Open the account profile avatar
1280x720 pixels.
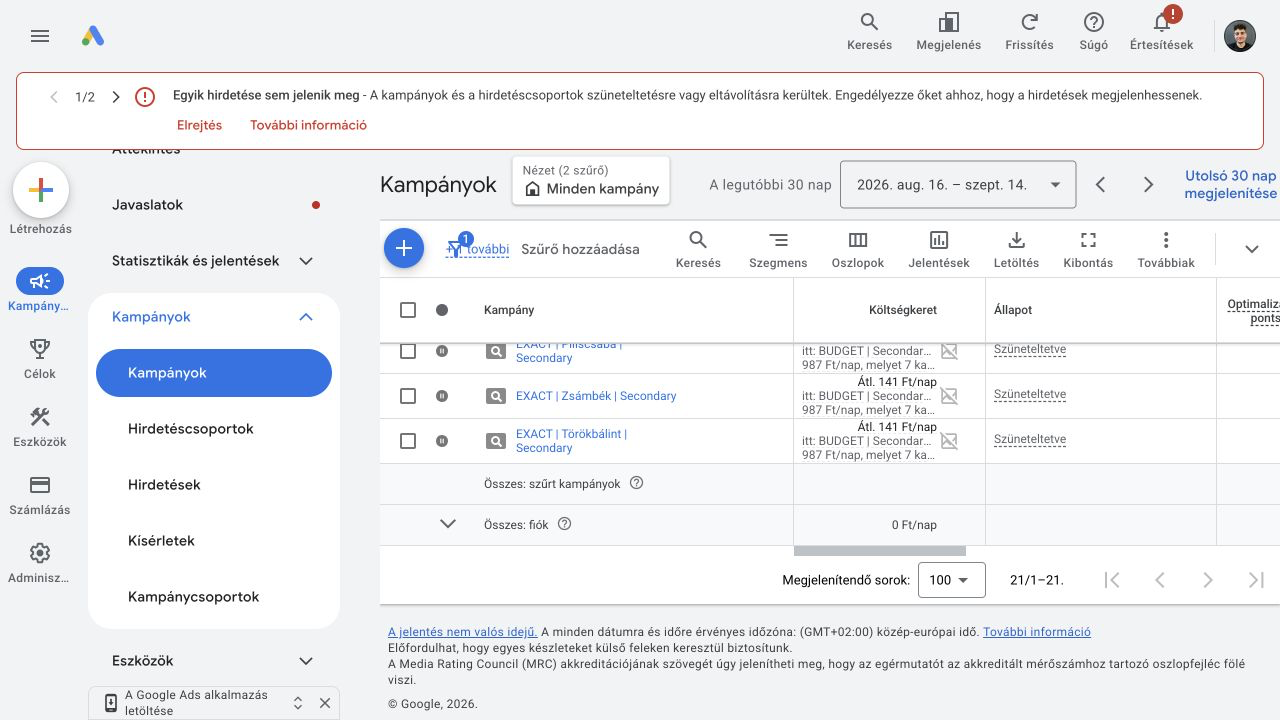[1240, 36]
